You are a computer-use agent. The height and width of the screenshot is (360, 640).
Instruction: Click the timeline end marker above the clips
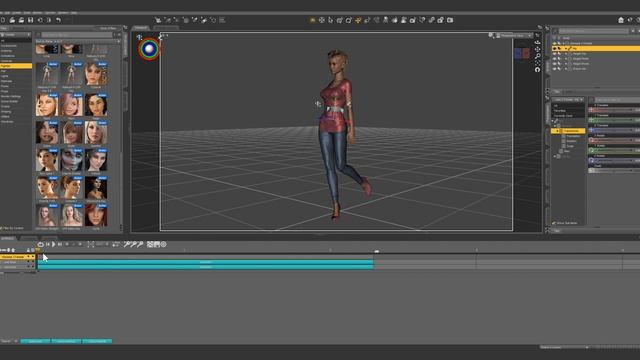pyautogui.click(x=377, y=251)
